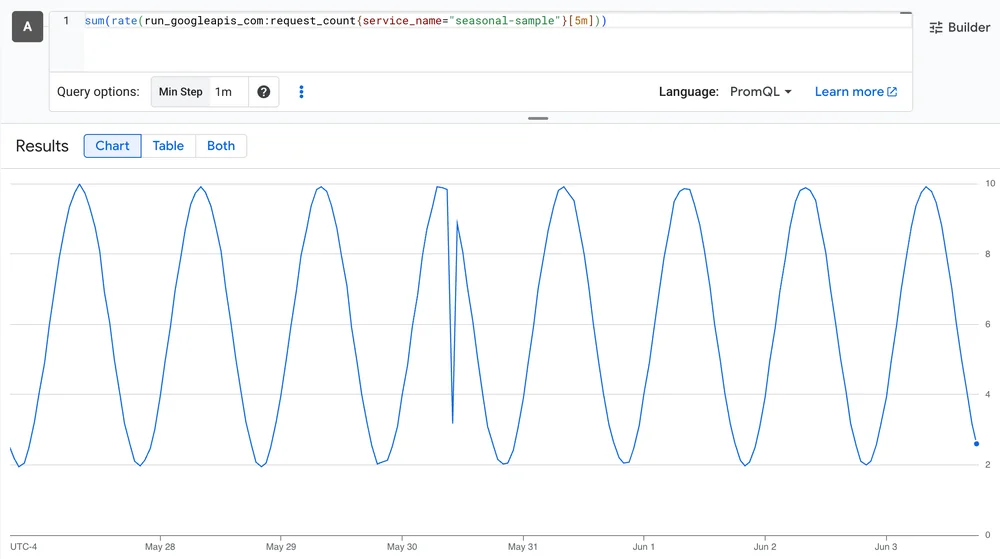The height and width of the screenshot is (559, 1000).
Task: Edit the Min Step 1m field
Action: tap(228, 92)
